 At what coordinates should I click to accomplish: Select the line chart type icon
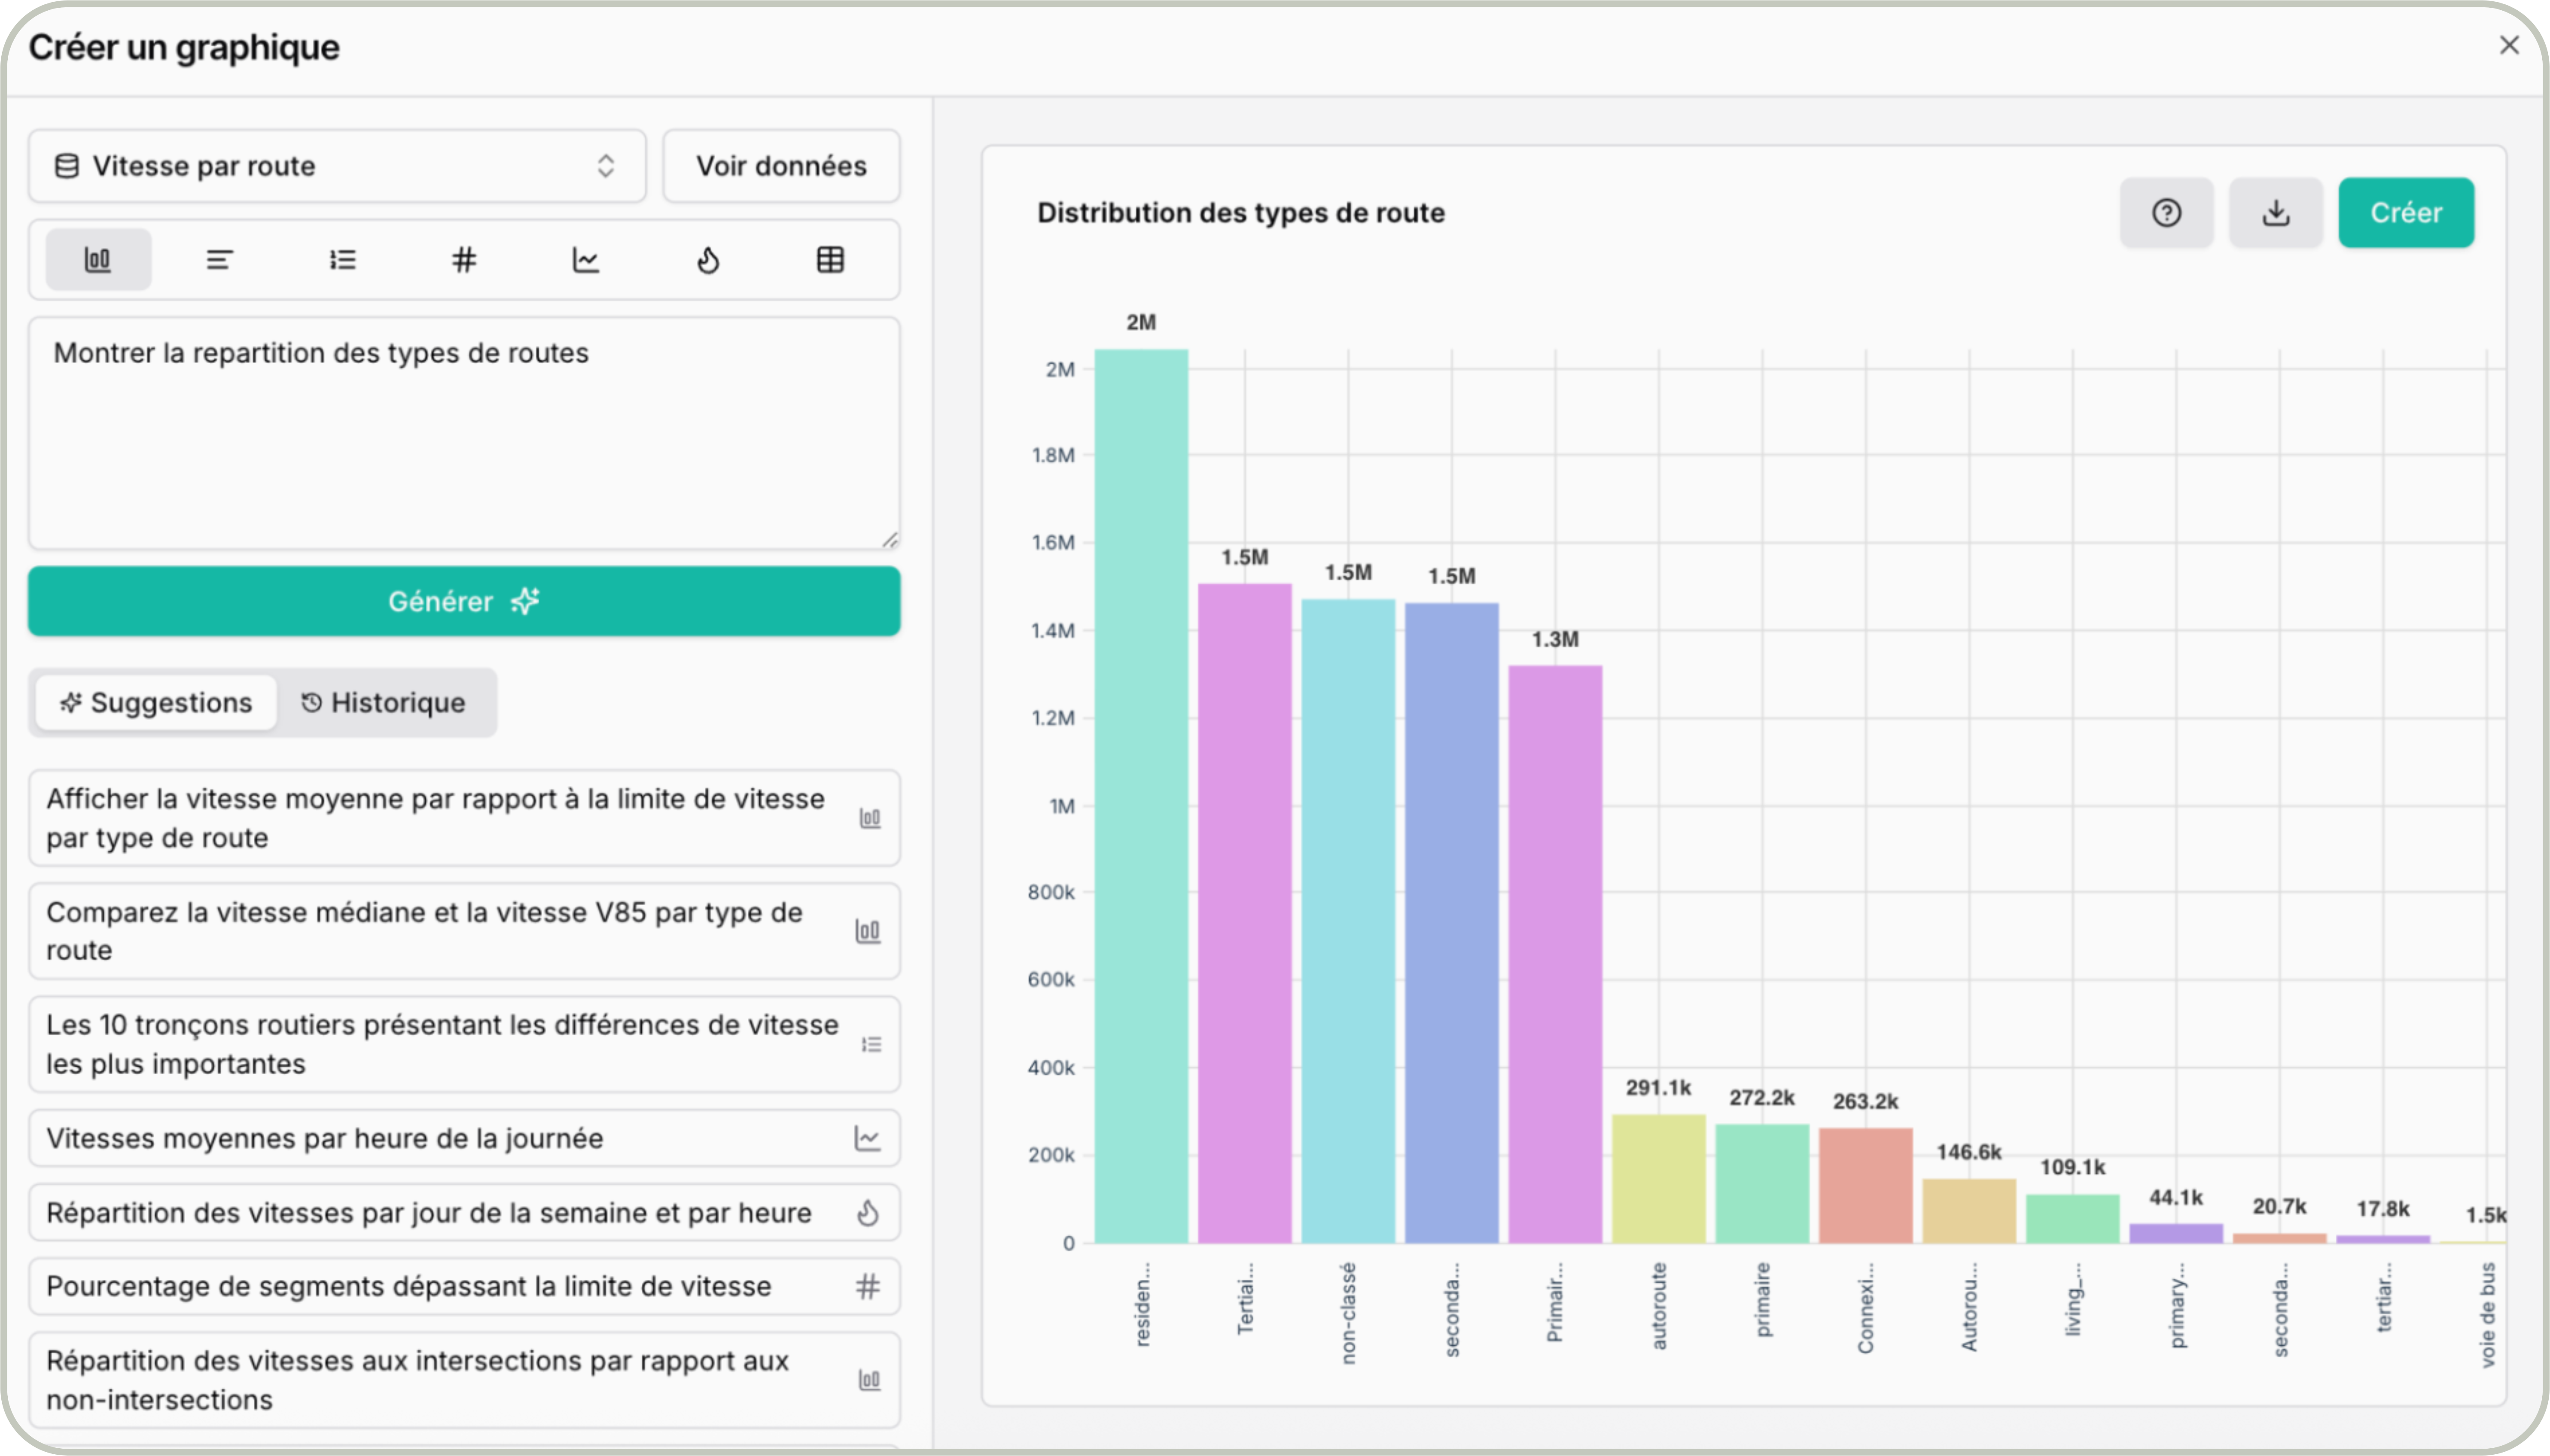point(586,260)
